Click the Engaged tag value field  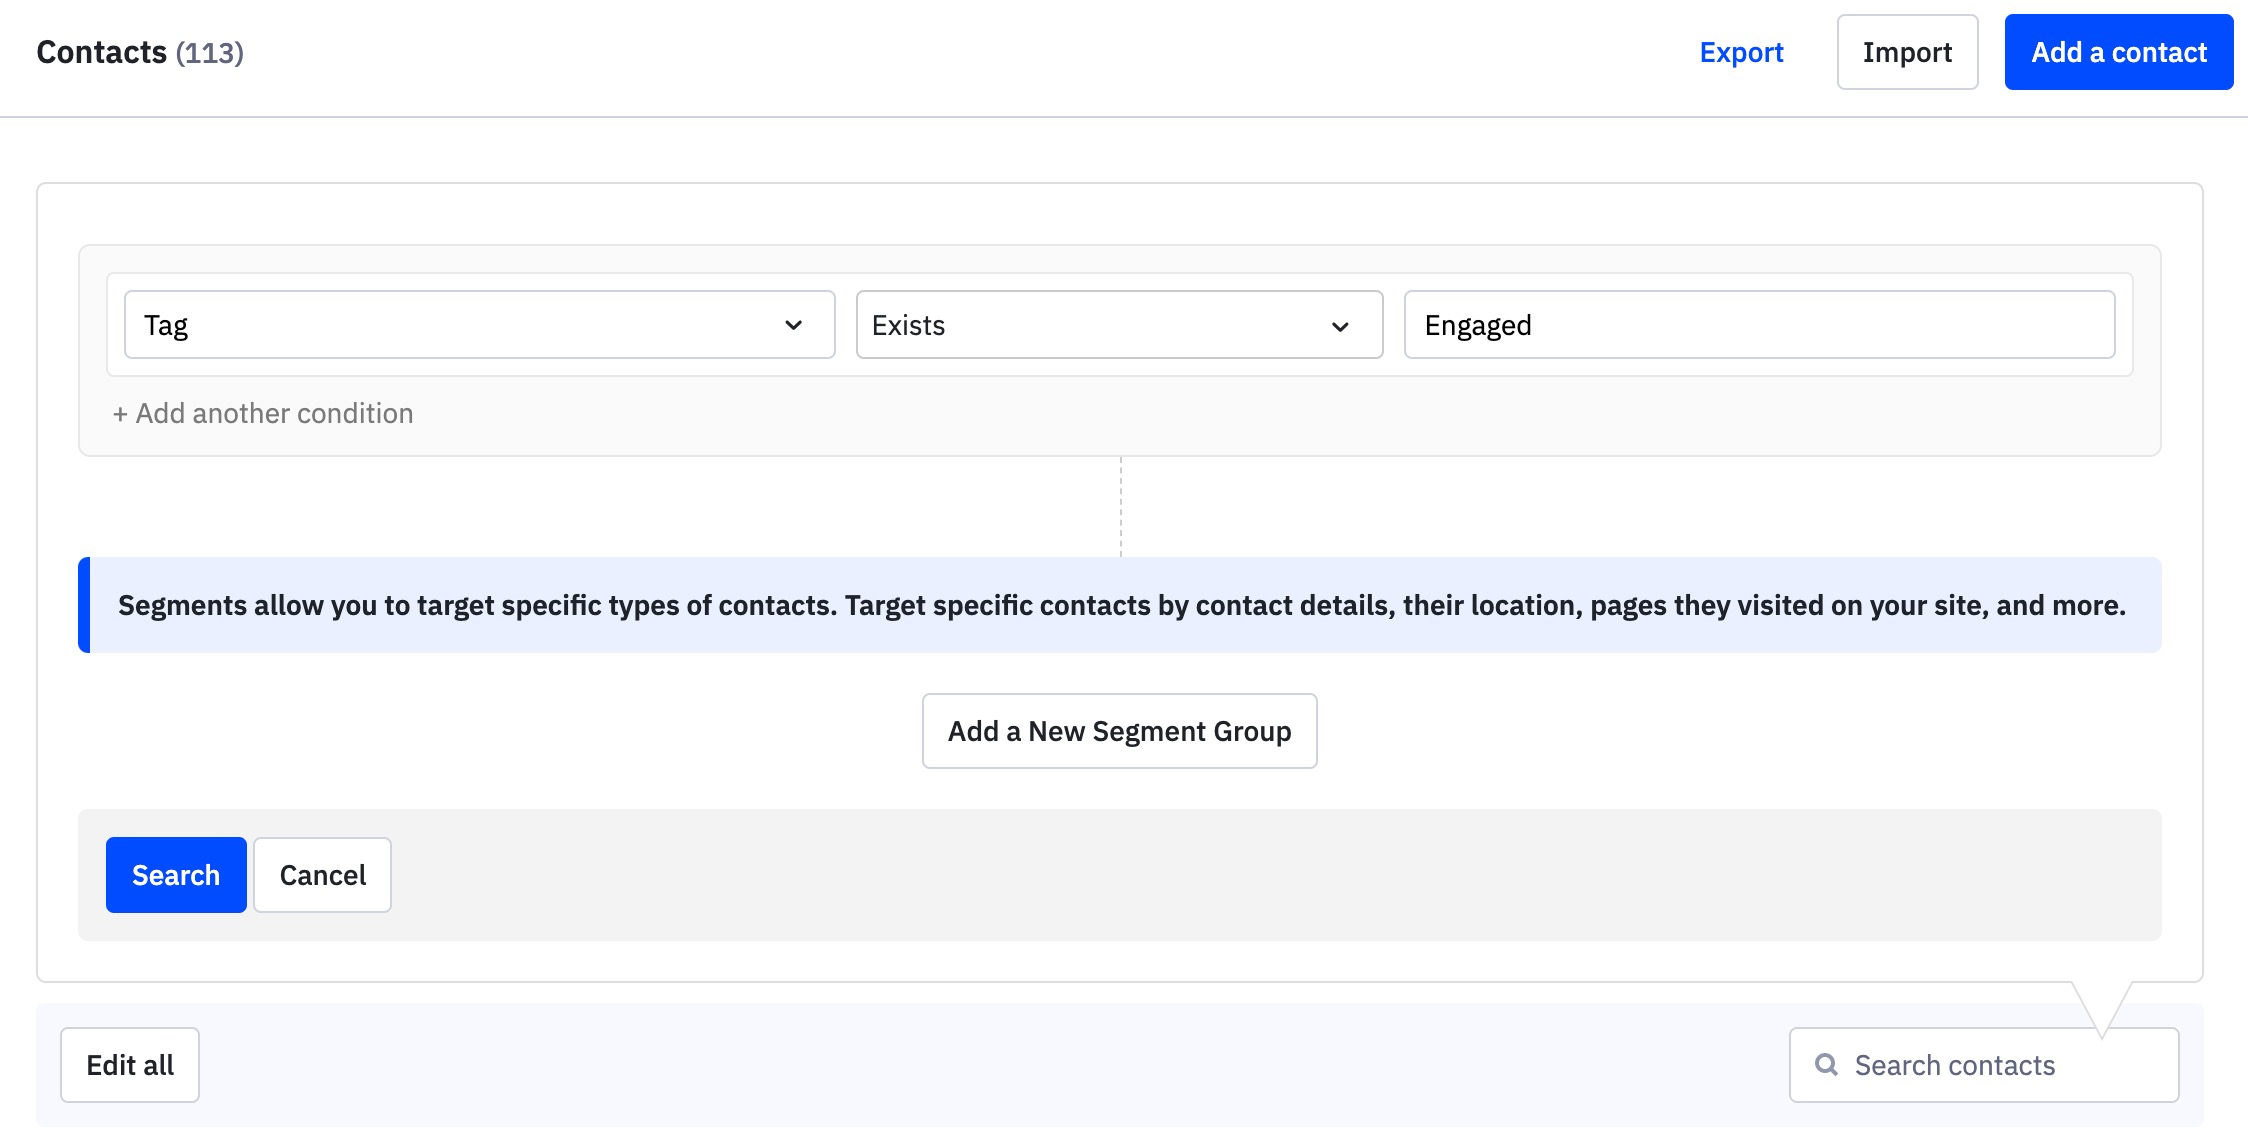pos(1760,325)
